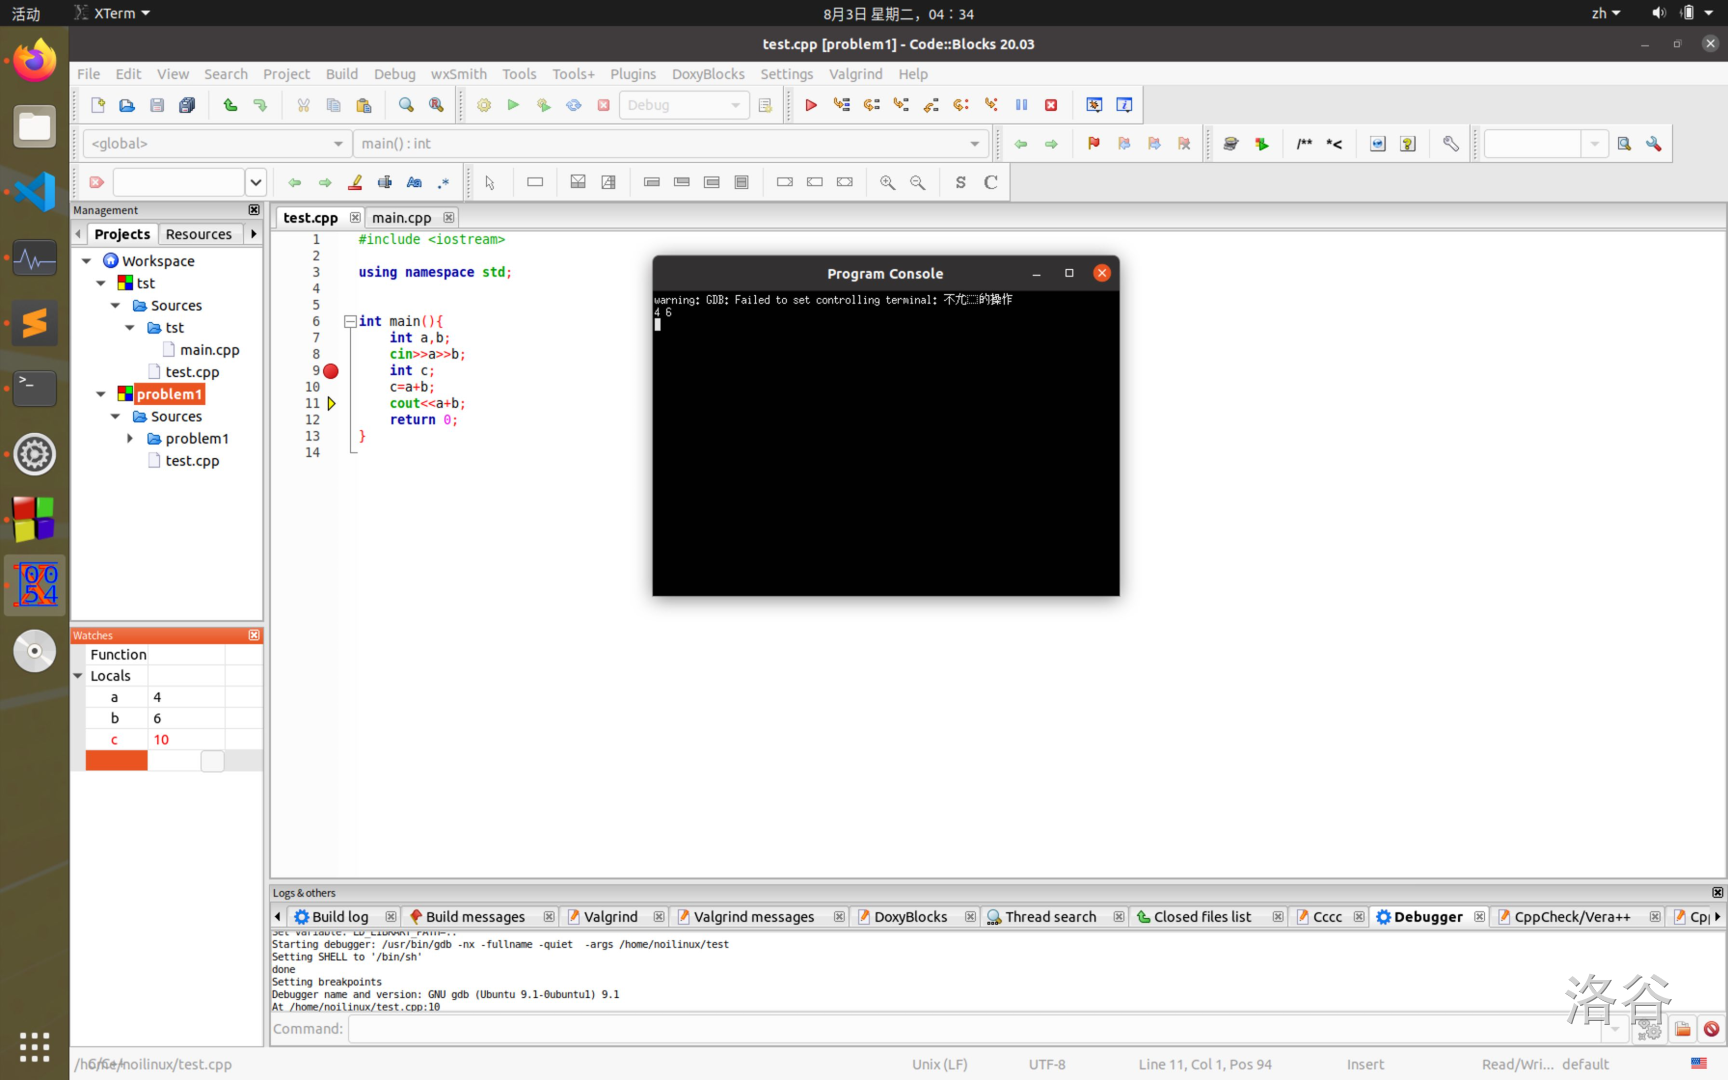Click the green Run icon

[x=513, y=105]
